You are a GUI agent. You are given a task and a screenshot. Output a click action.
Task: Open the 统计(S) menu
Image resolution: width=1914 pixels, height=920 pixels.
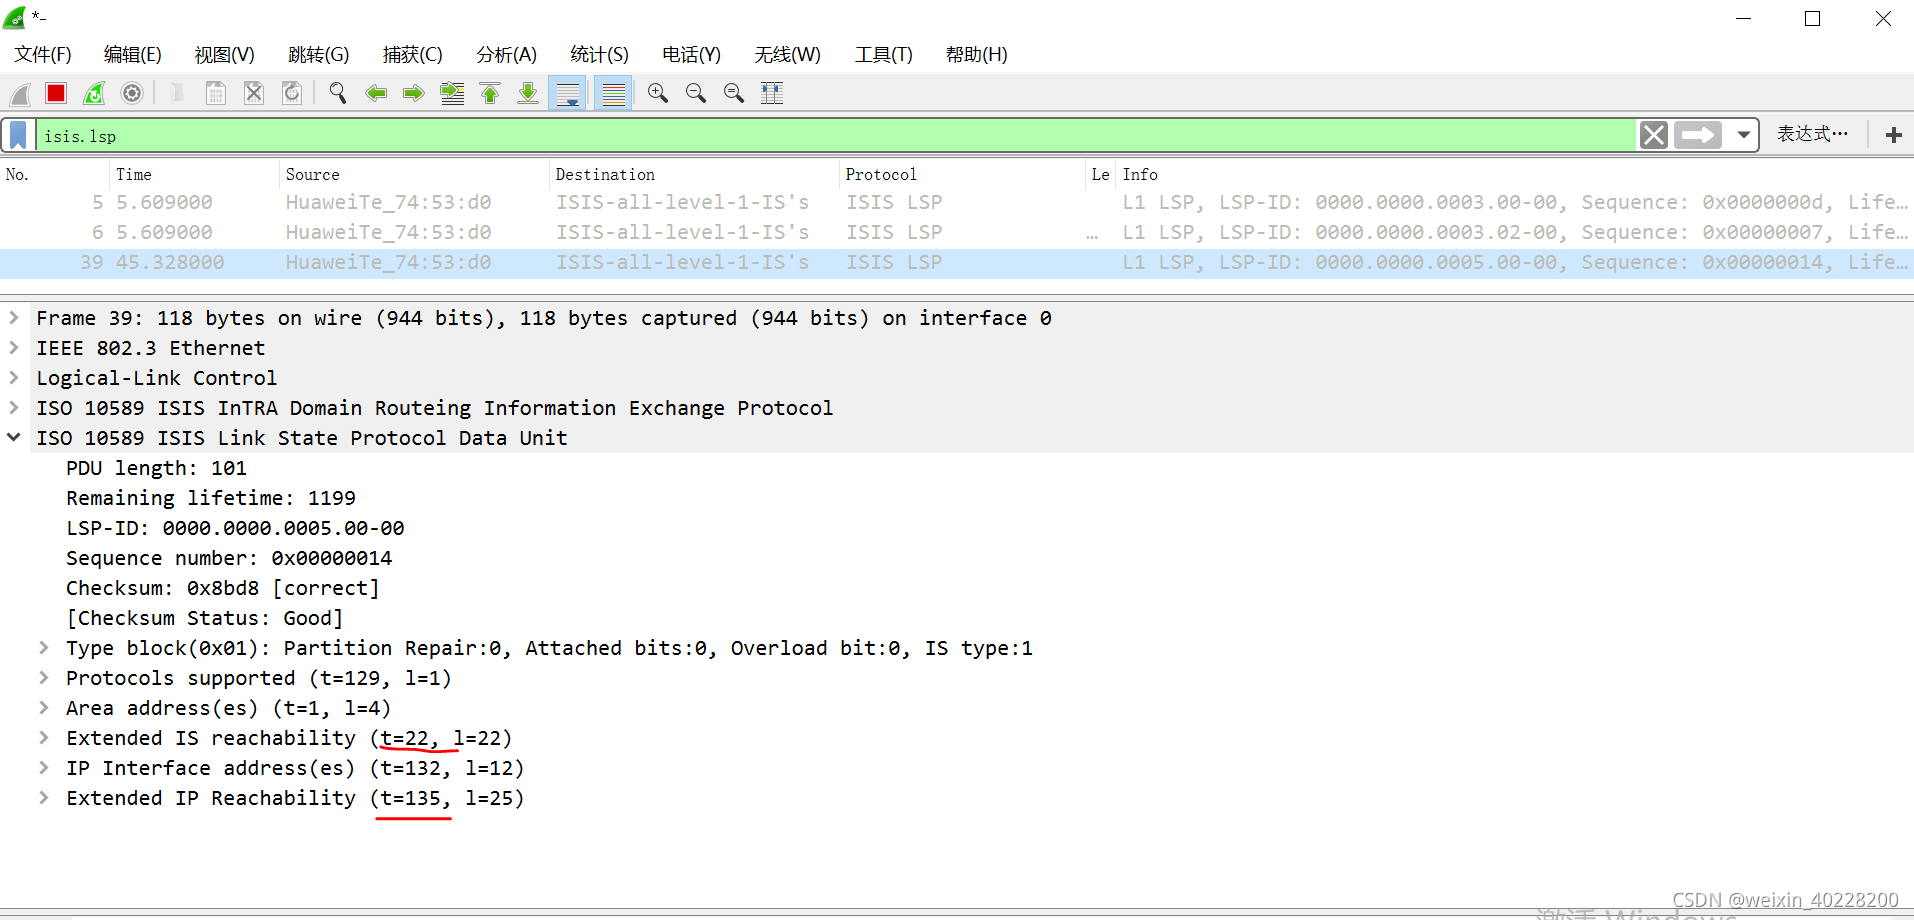[x=599, y=55]
